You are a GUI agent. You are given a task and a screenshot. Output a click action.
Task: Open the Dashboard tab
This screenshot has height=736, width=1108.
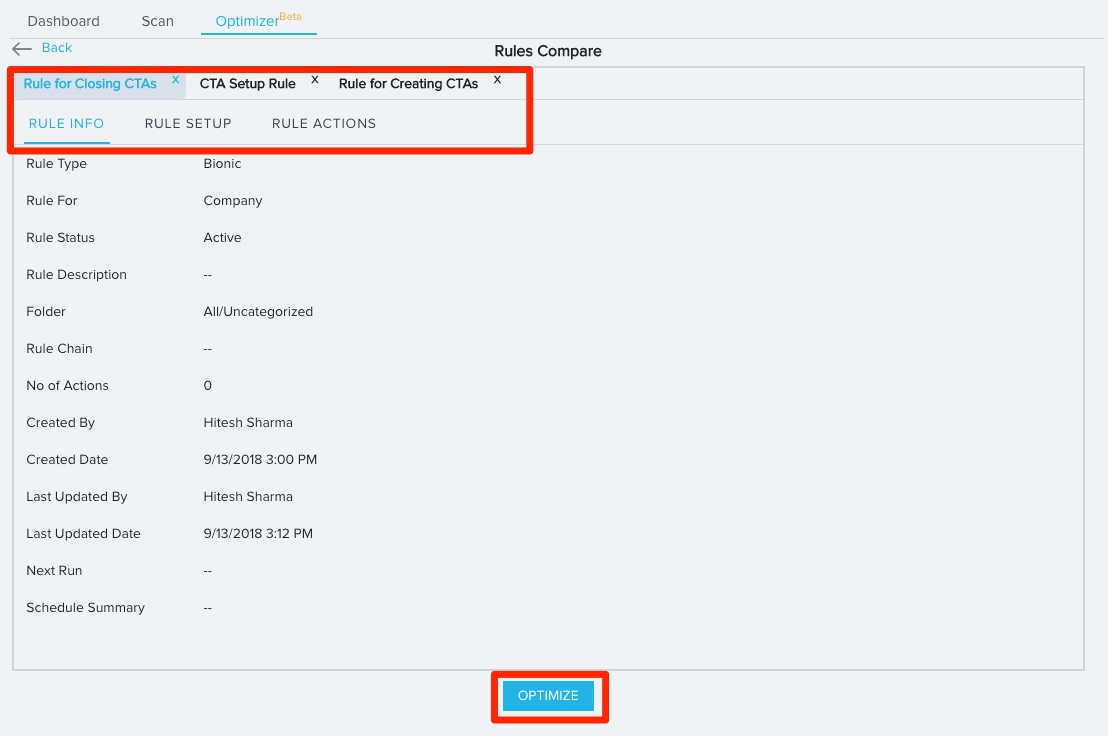pos(63,21)
